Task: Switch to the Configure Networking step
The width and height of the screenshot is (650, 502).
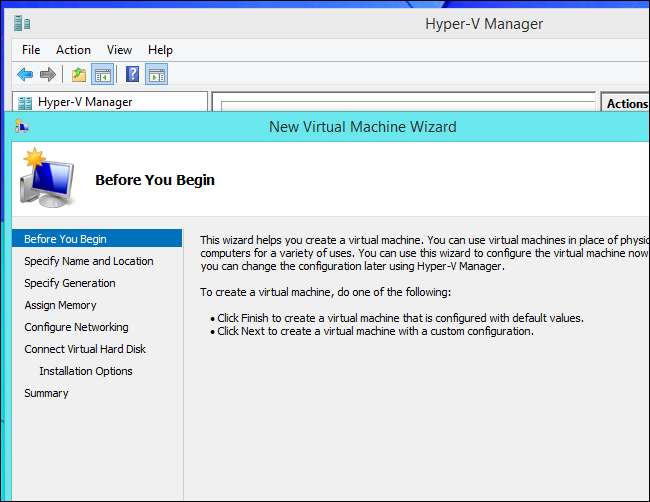Action: pos(76,327)
